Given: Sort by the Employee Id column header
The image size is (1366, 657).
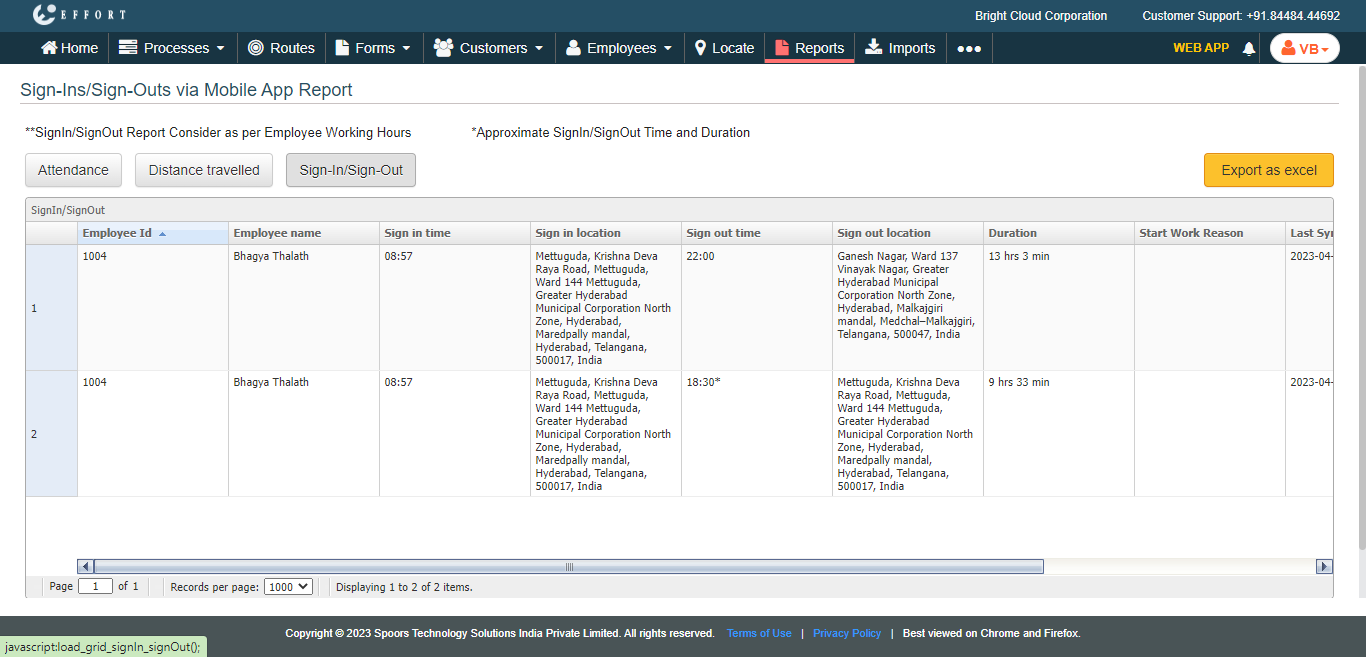Looking at the screenshot, I should coord(117,233).
